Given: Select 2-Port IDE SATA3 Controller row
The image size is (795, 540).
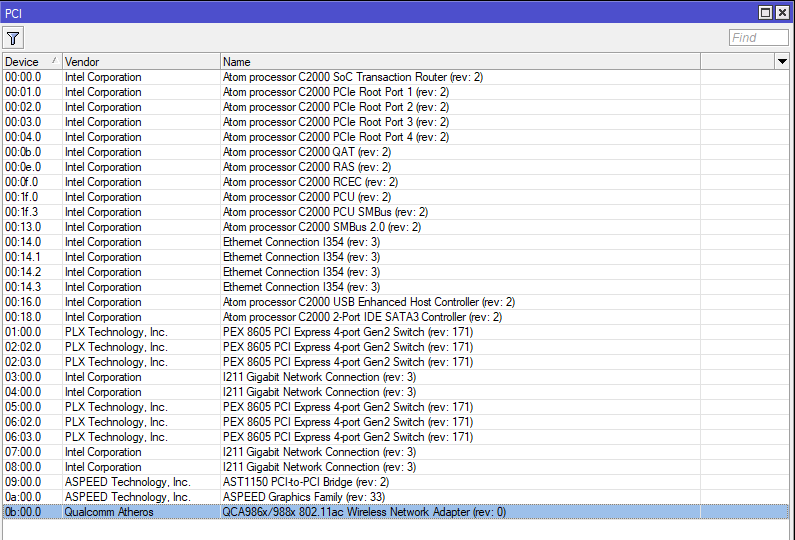Looking at the screenshot, I should pos(395,317).
